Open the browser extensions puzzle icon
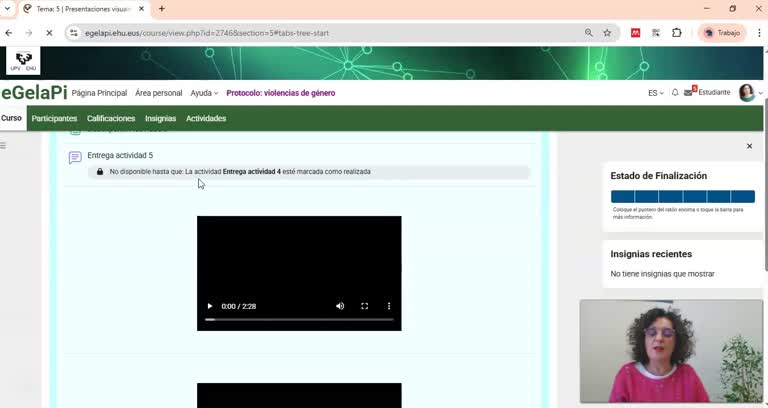 click(x=677, y=33)
